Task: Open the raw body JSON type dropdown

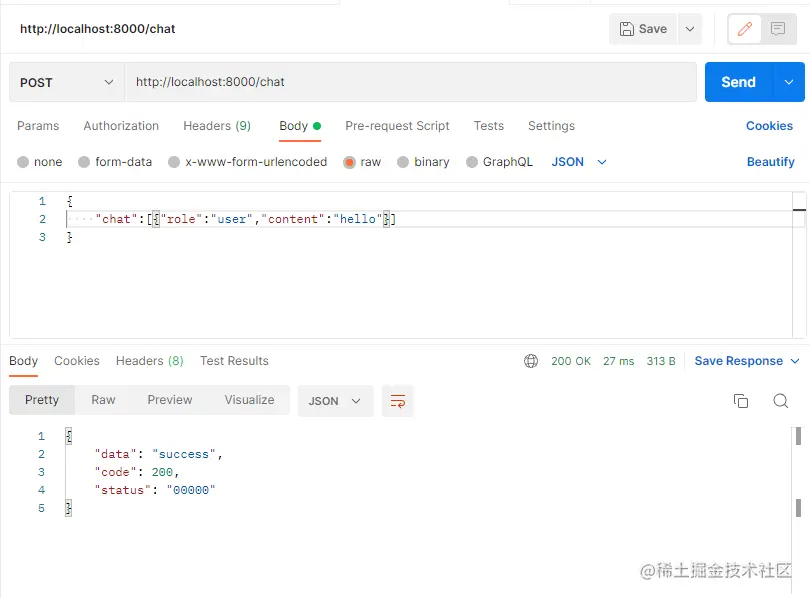Action: click(579, 162)
